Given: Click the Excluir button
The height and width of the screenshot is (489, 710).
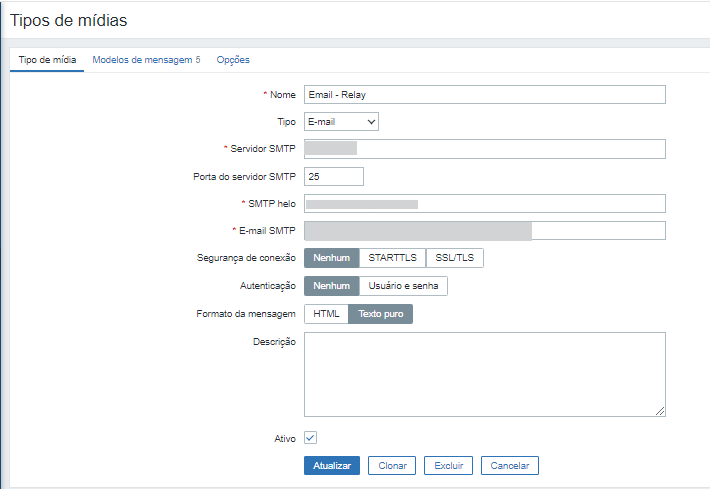Looking at the screenshot, I should click(x=448, y=466).
